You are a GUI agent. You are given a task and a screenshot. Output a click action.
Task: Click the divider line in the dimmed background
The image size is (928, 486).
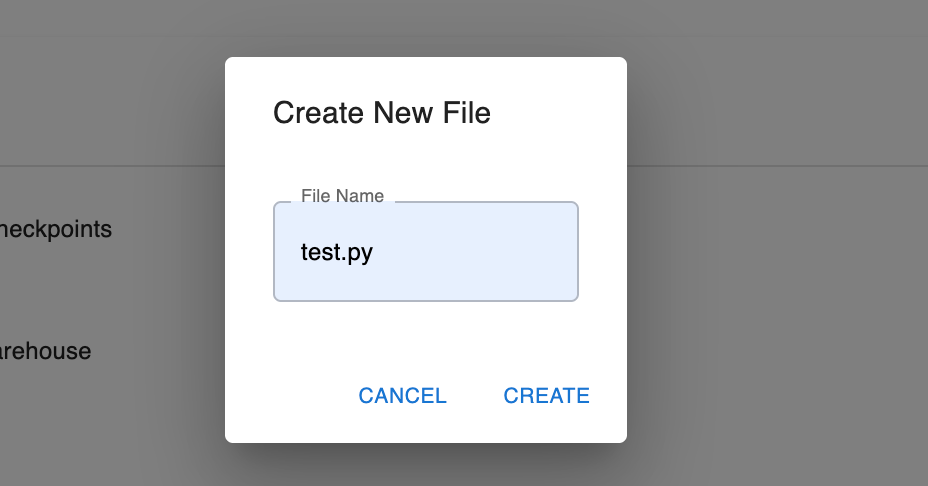click(112, 166)
